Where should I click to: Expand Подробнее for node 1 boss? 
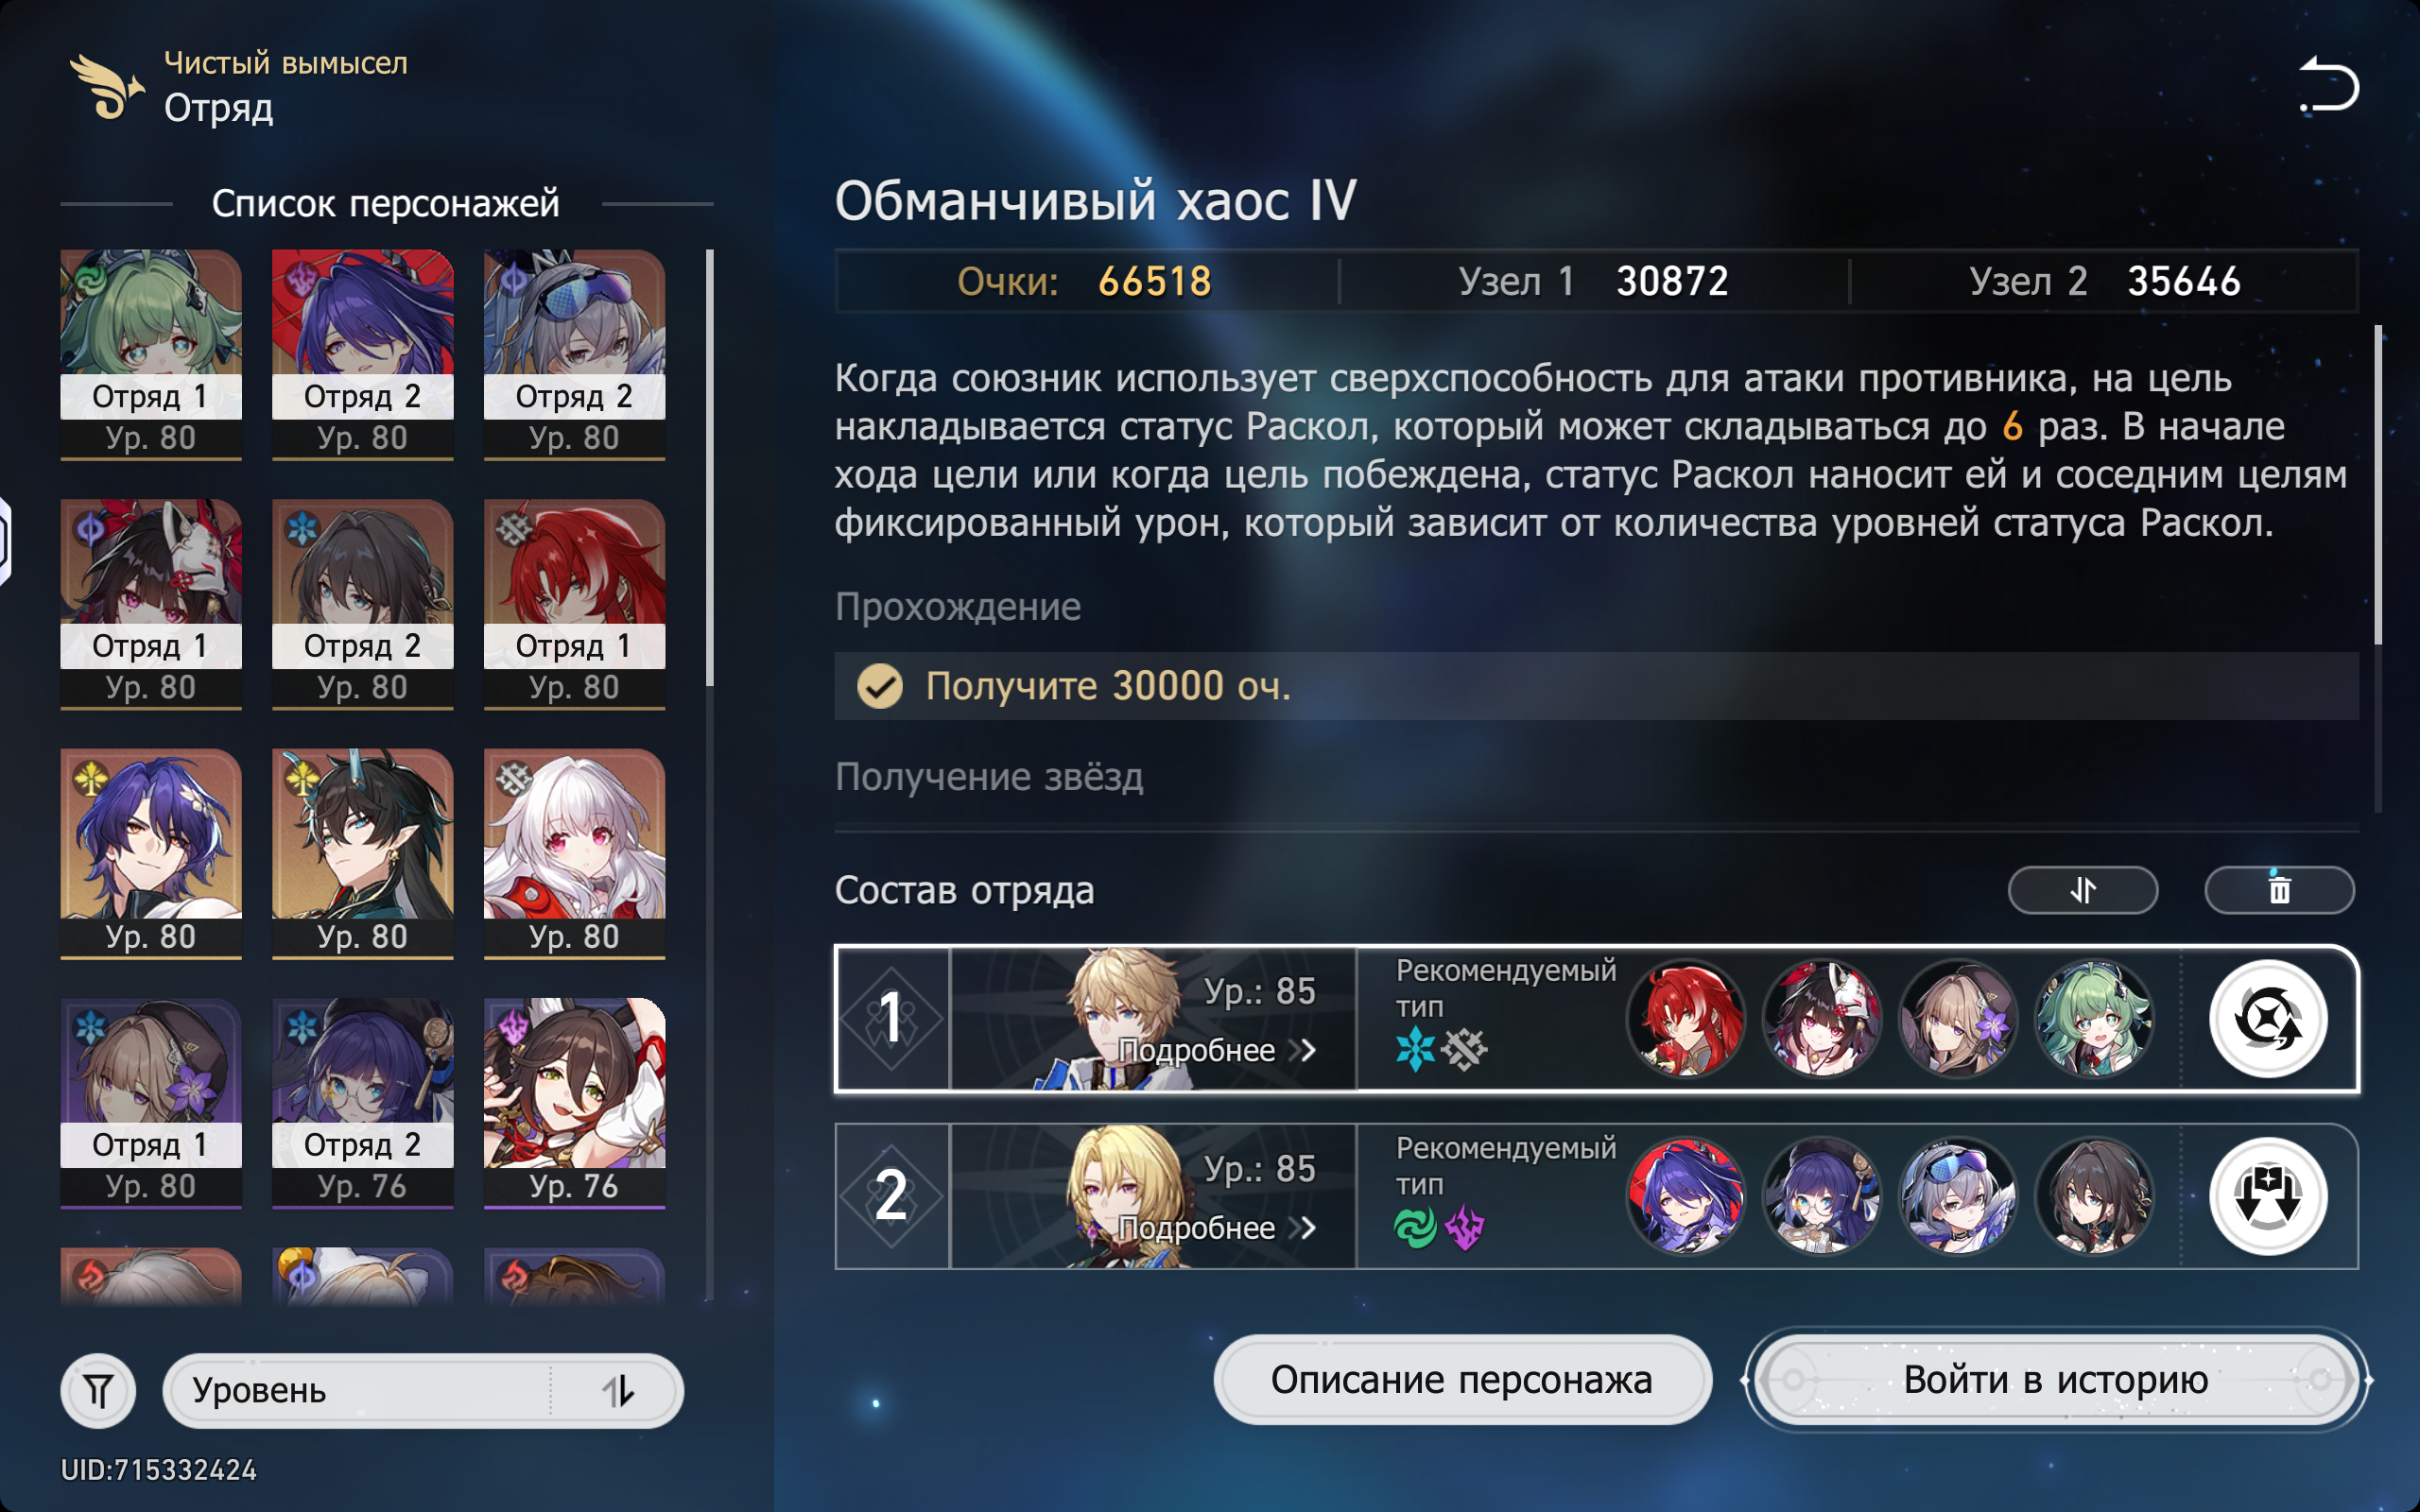[x=1216, y=1050]
